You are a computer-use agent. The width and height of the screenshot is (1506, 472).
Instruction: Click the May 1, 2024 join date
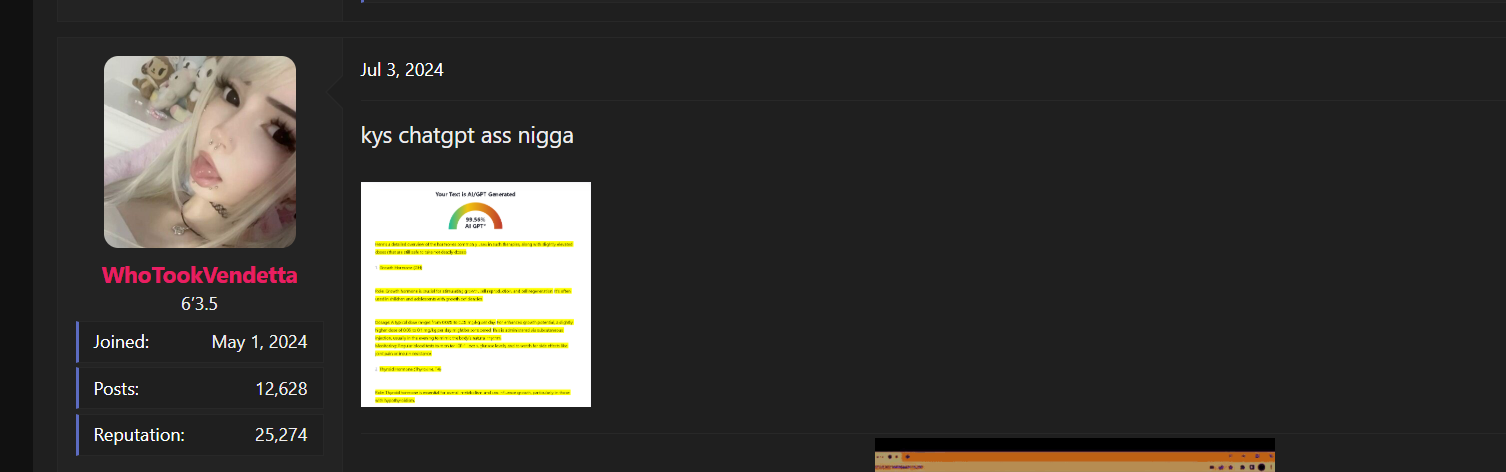259,342
